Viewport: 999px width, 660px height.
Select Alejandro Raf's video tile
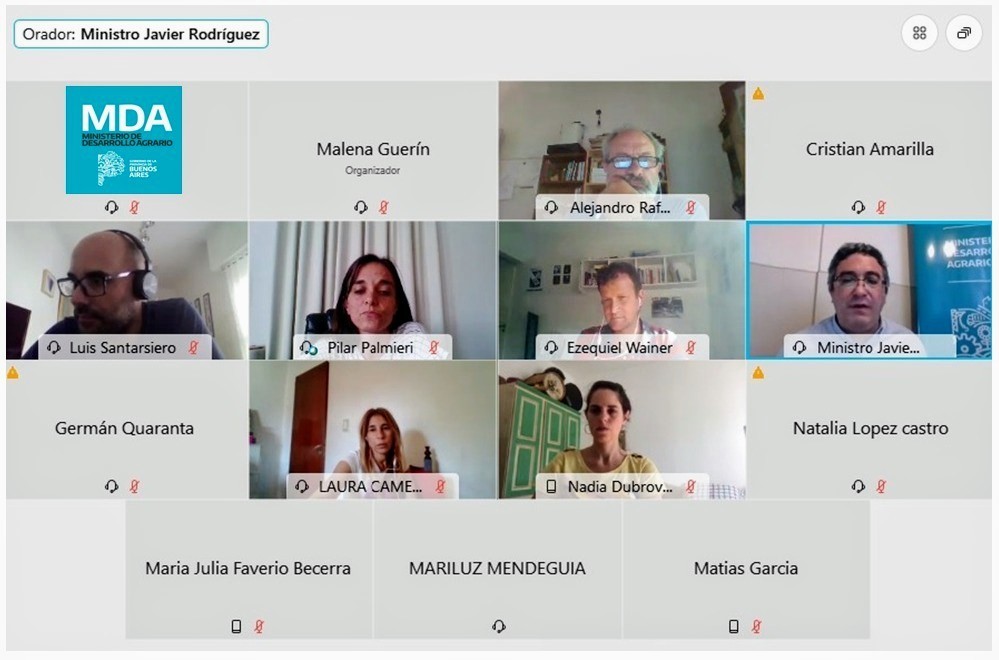pos(622,150)
